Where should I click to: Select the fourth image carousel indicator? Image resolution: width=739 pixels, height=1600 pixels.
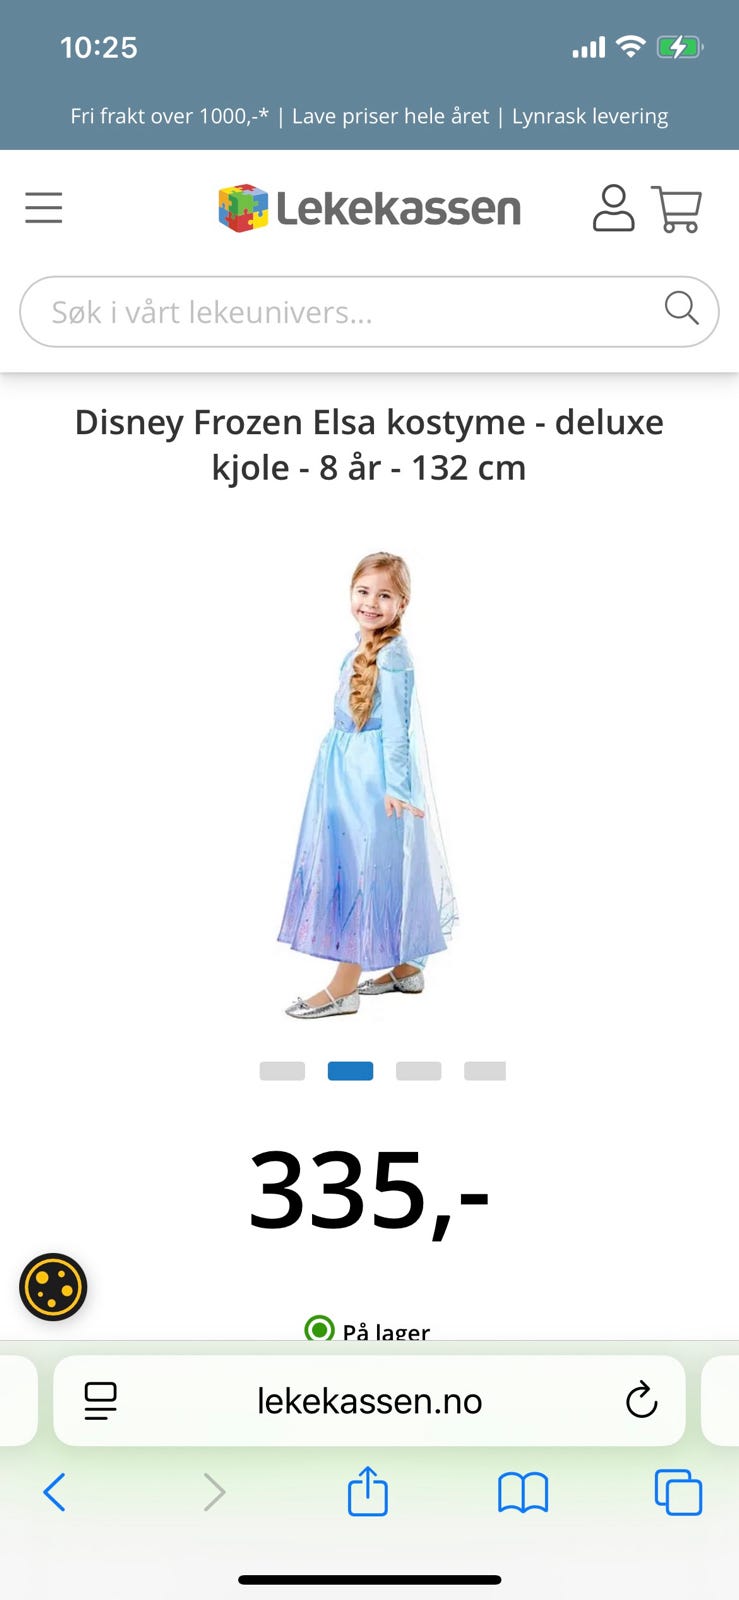(485, 1071)
